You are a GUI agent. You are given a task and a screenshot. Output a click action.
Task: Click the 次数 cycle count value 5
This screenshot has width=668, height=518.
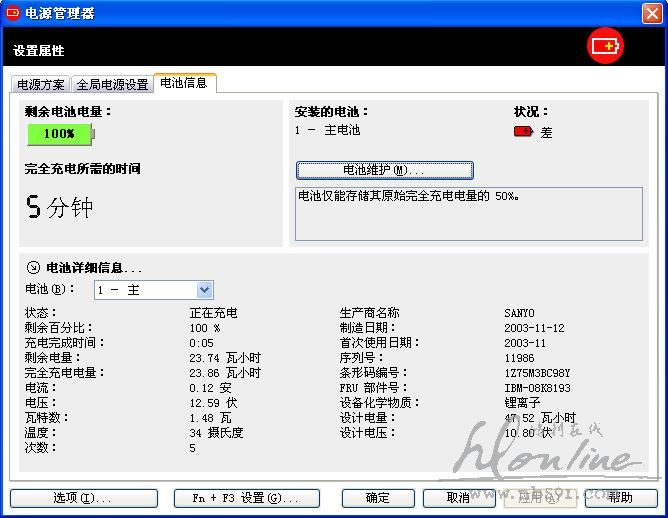click(x=193, y=448)
